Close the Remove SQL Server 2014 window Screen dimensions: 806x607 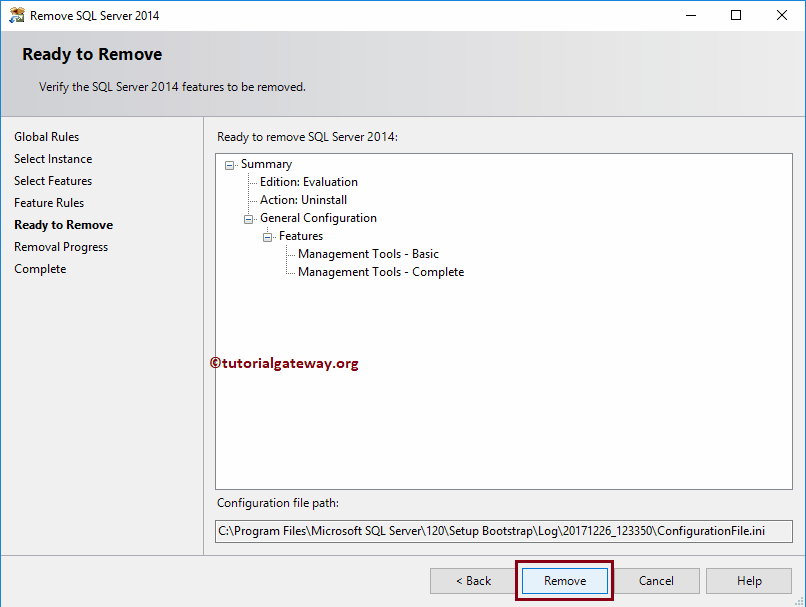[782, 15]
